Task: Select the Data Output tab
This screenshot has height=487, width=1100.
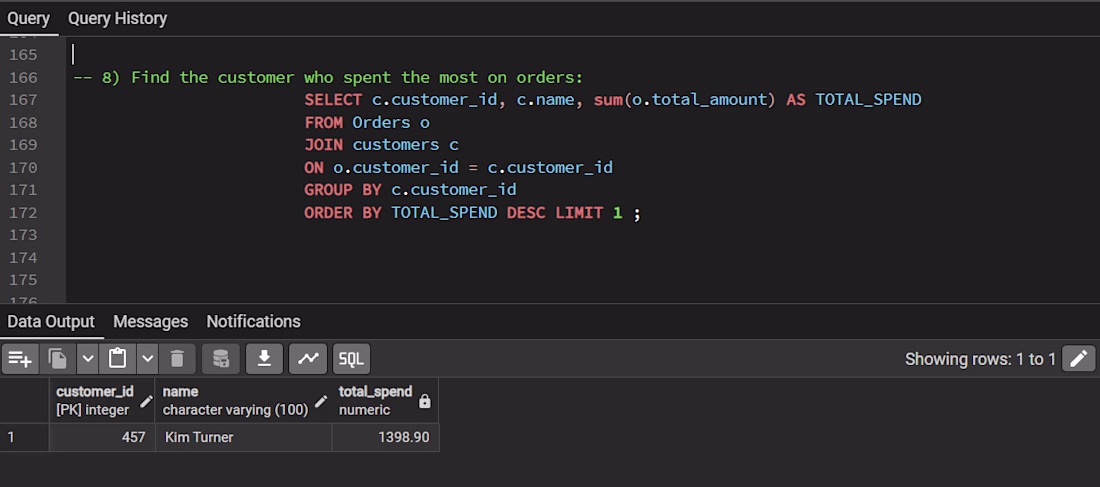Action: [x=51, y=321]
